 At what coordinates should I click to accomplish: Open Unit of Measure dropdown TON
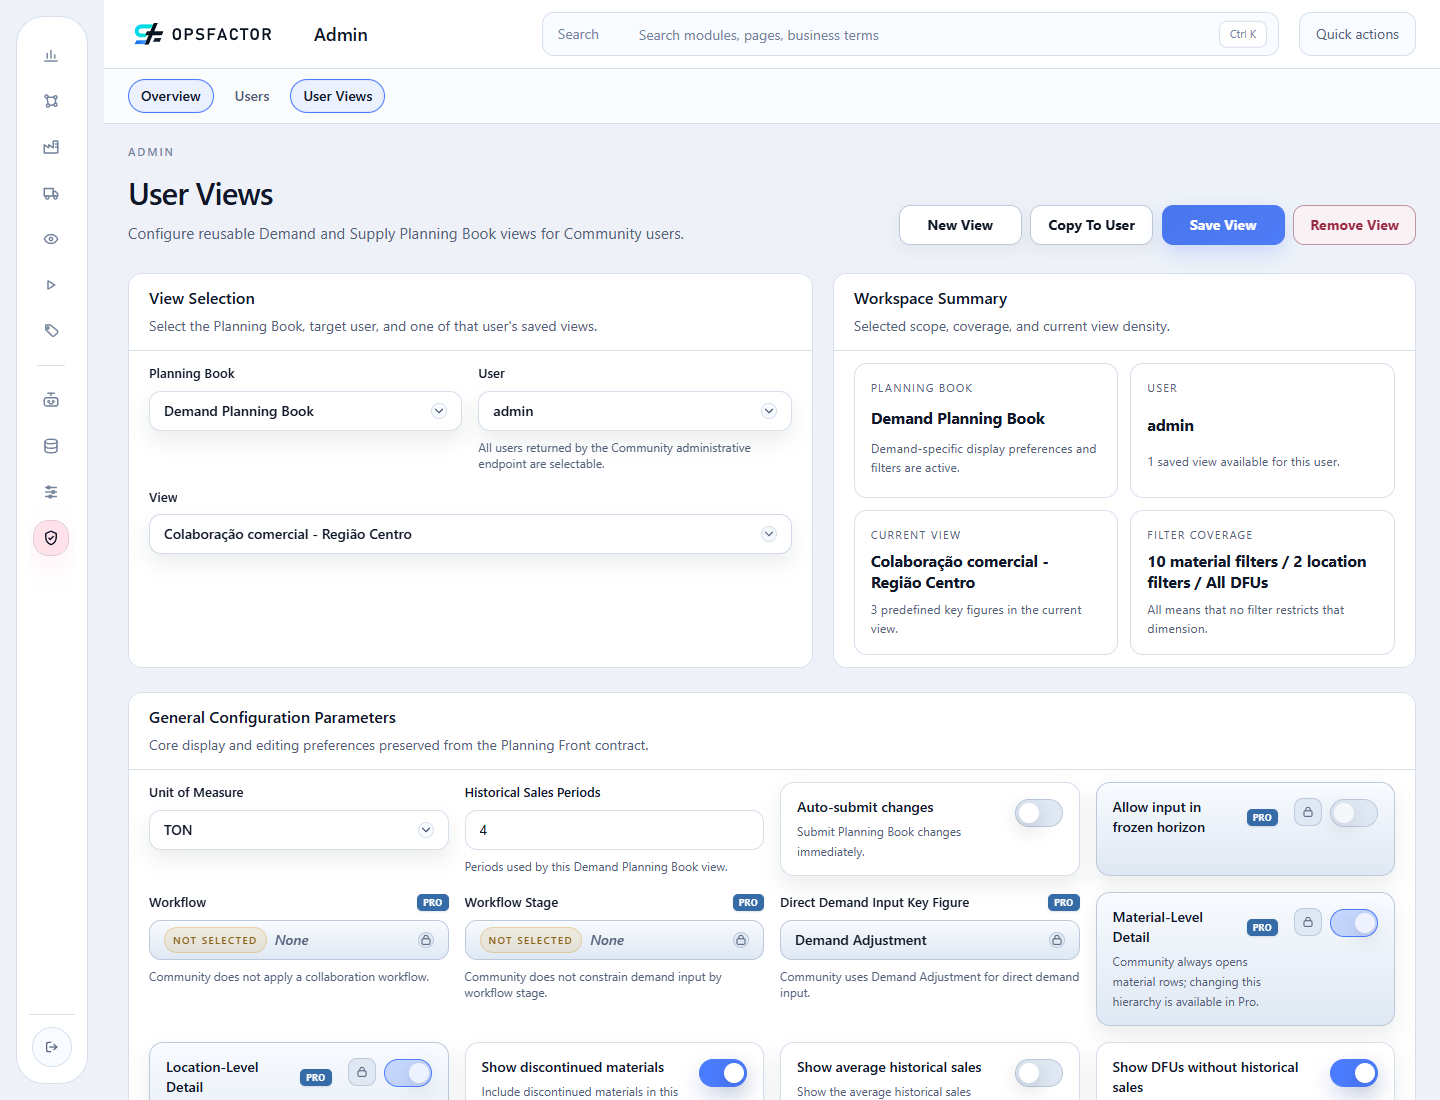(299, 830)
